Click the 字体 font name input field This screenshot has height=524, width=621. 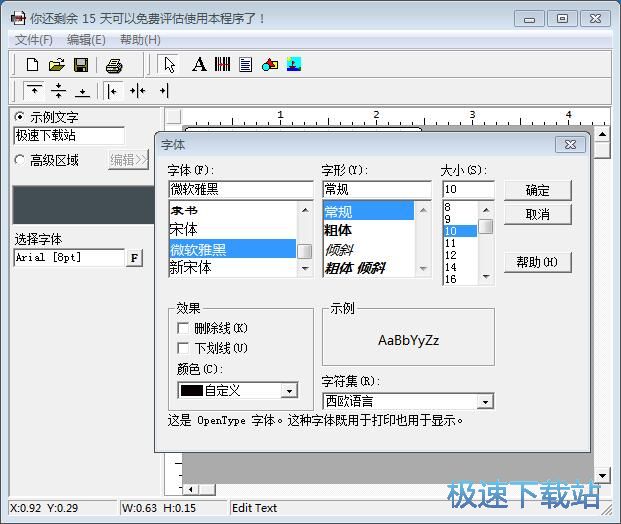(x=240, y=189)
